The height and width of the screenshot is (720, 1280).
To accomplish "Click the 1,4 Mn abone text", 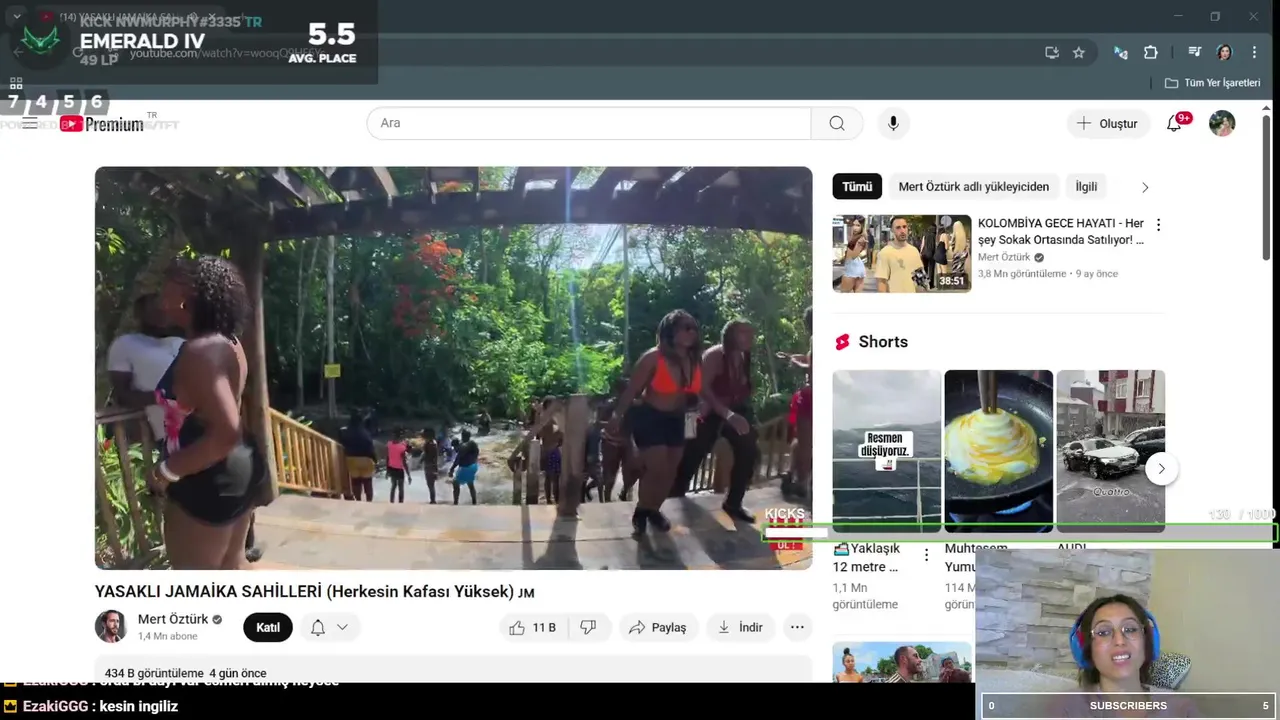I will coord(168,636).
